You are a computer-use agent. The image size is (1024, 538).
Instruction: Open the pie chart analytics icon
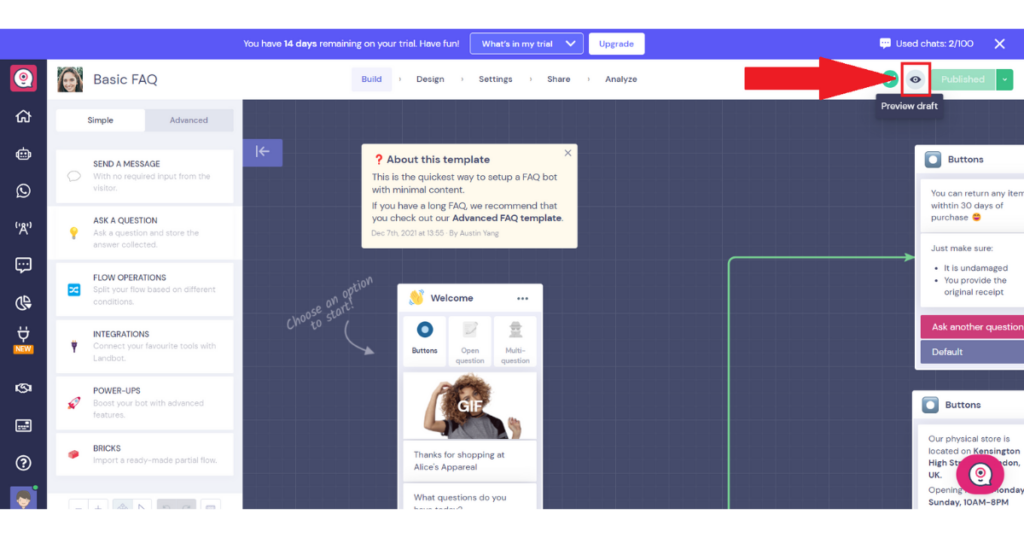23,303
